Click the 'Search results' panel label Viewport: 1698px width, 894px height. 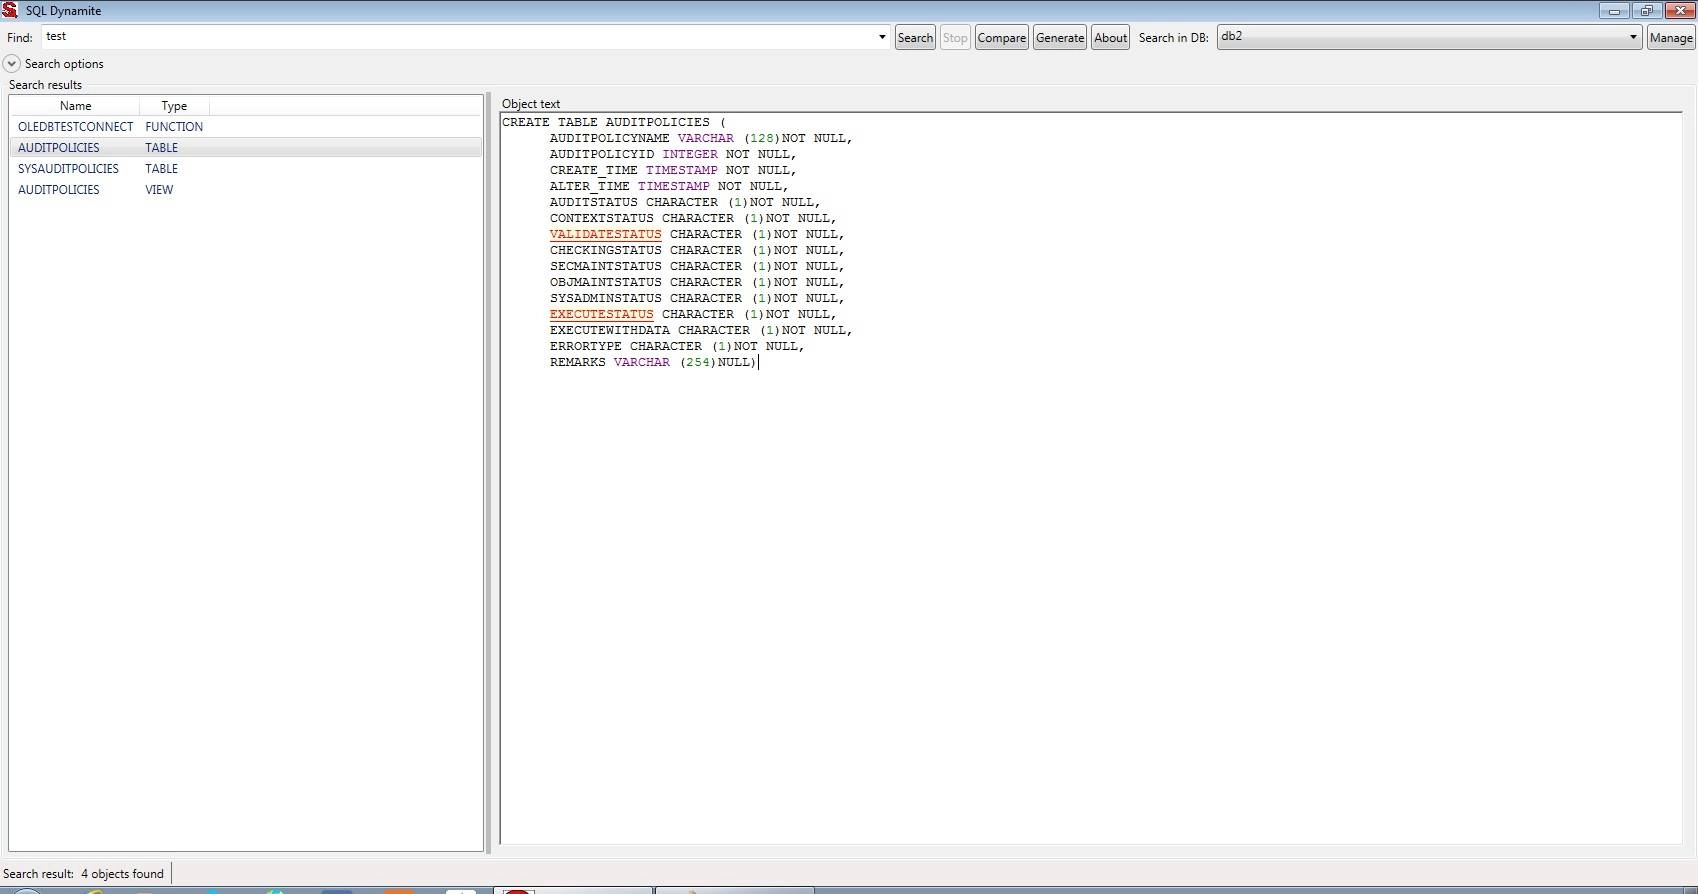(x=45, y=85)
